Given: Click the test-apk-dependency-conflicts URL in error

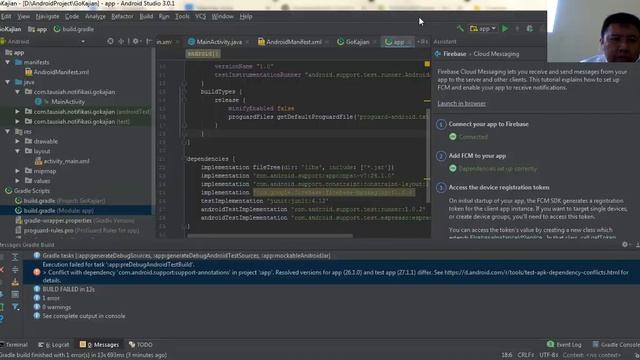Looking at the screenshot, I should pos(532,272).
